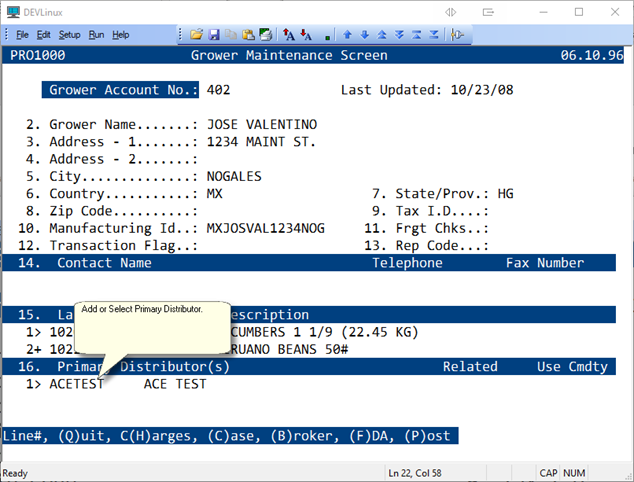Viewport: 634px width, 482px height.
Task: Click the single blue up arrow icon
Action: 347,35
